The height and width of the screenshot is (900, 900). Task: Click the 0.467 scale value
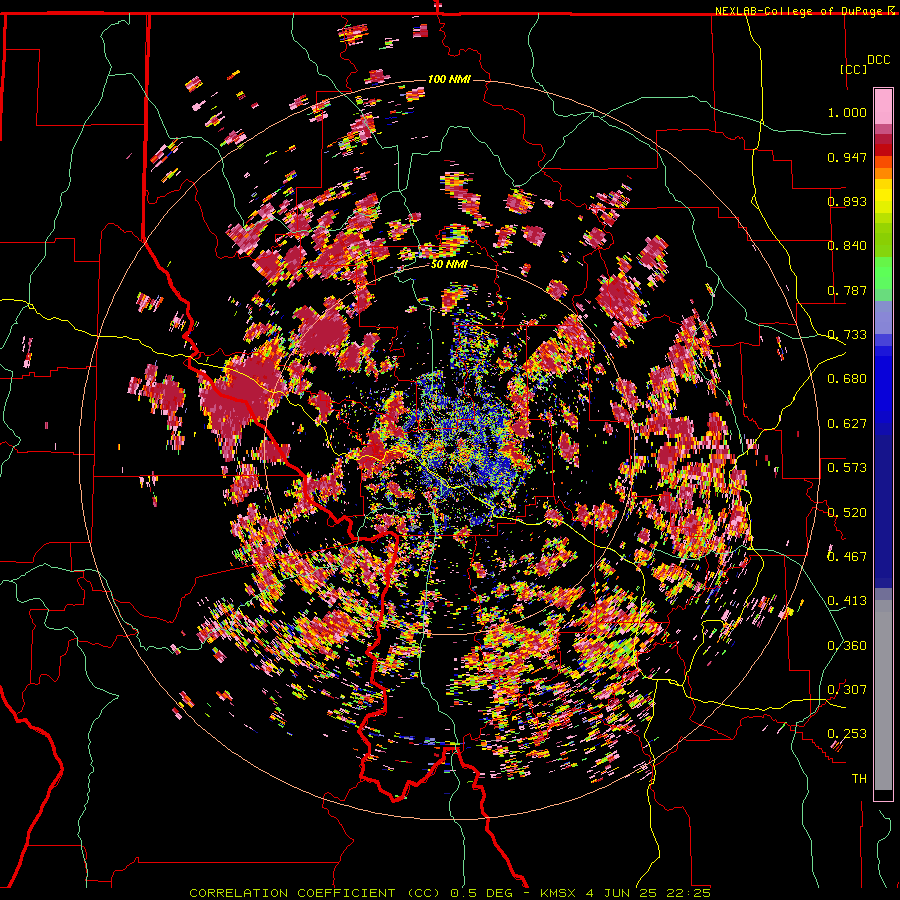pos(847,557)
